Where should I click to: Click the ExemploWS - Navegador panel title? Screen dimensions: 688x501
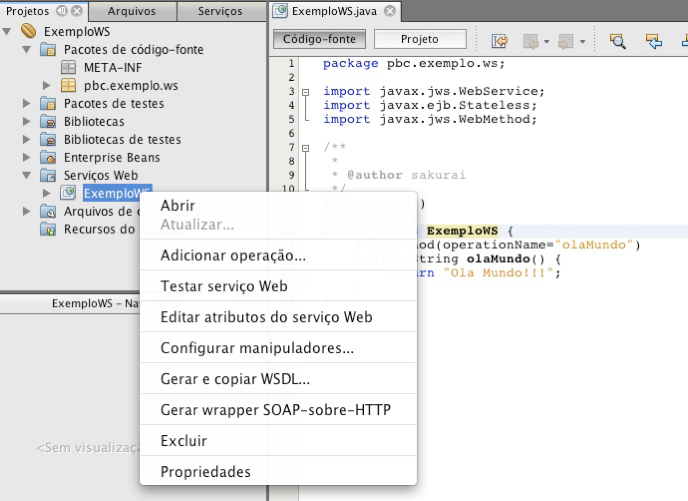tap(96, 303)
